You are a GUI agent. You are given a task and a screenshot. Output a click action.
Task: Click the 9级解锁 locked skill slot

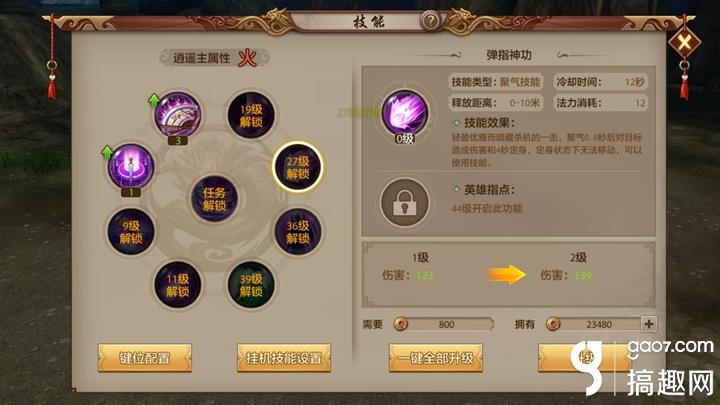[x=131, y=232]
